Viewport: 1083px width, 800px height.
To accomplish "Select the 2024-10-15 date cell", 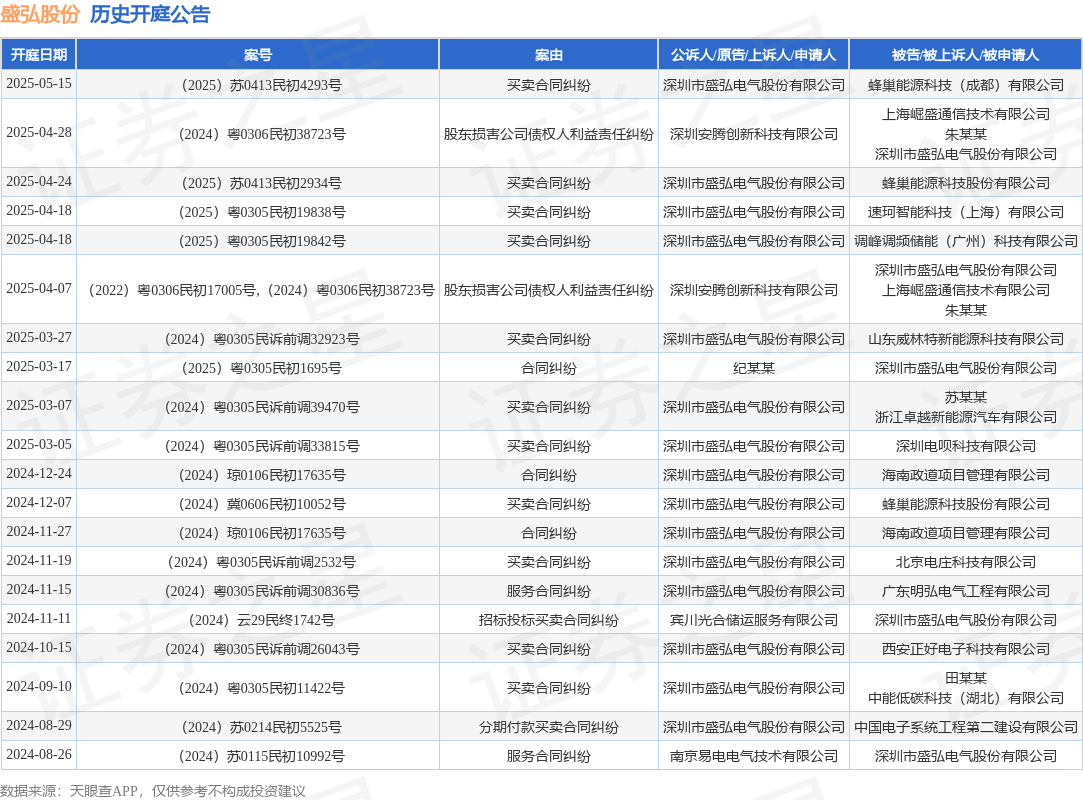I will click(39, 648).
